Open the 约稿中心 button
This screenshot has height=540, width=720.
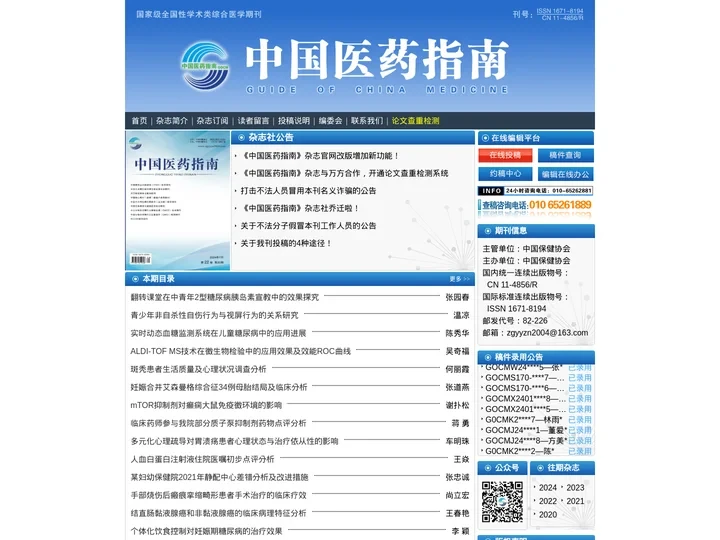505,174
